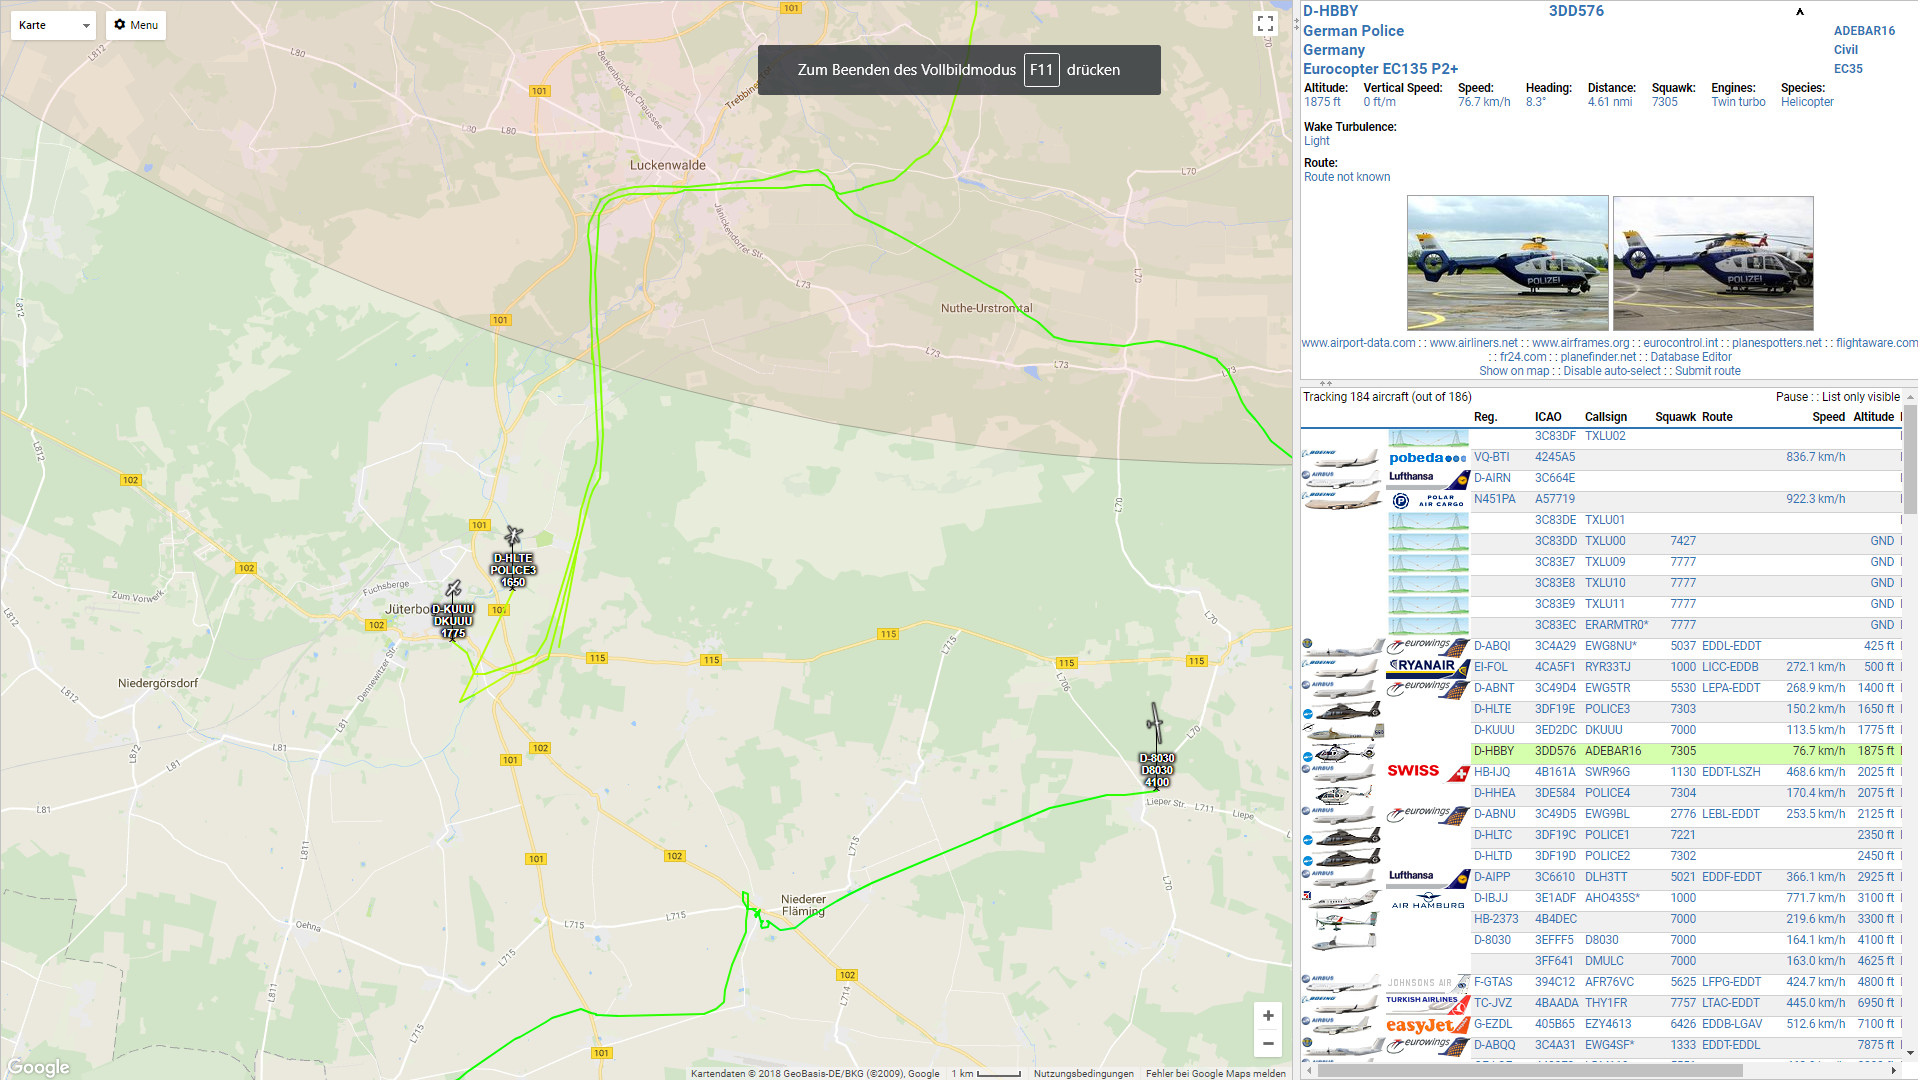This screenshot has width=1920, height=1080.
Task: Toggle fullscreen map view icon
Action: (1265, 24)
